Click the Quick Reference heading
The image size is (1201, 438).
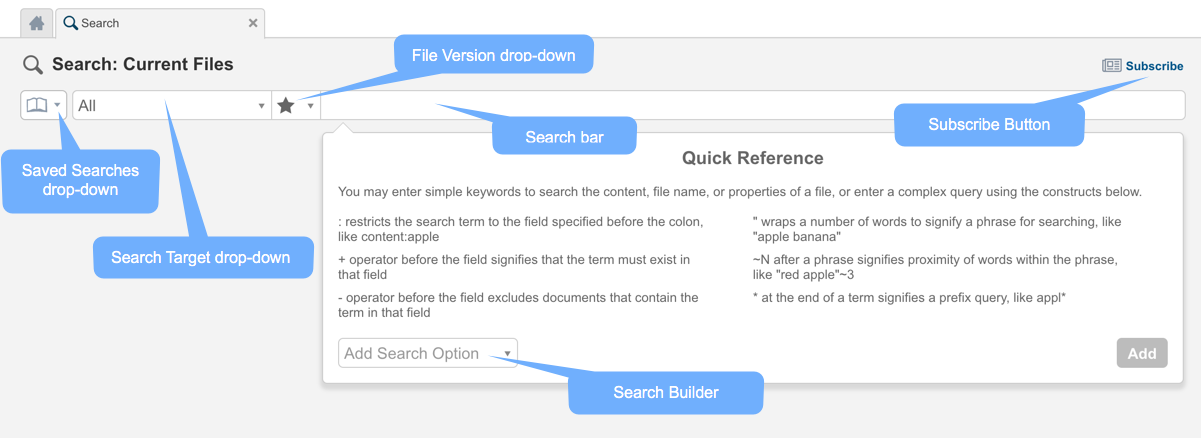tap(752, 158)
